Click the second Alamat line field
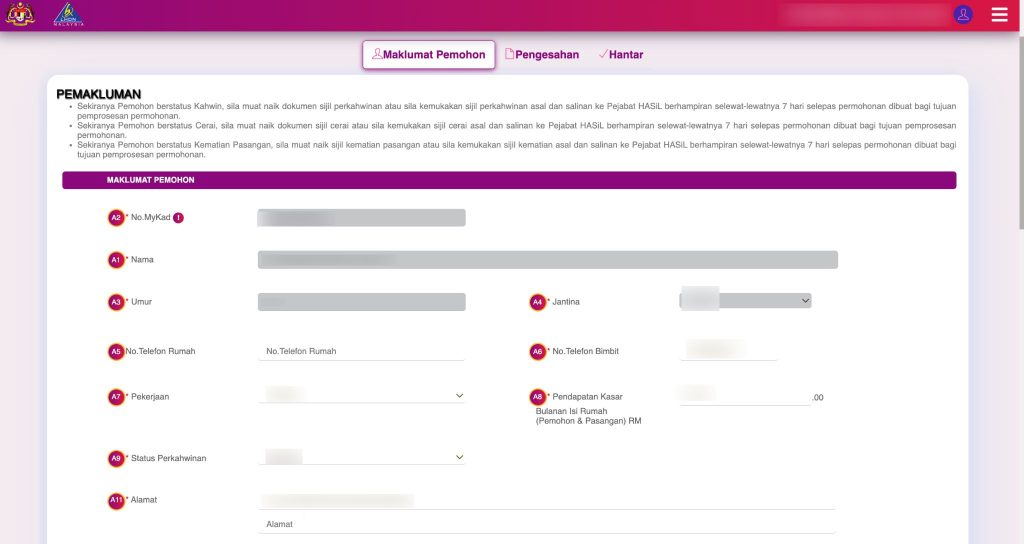This screenshot has height=544, width=1024. tap(546, 524)
